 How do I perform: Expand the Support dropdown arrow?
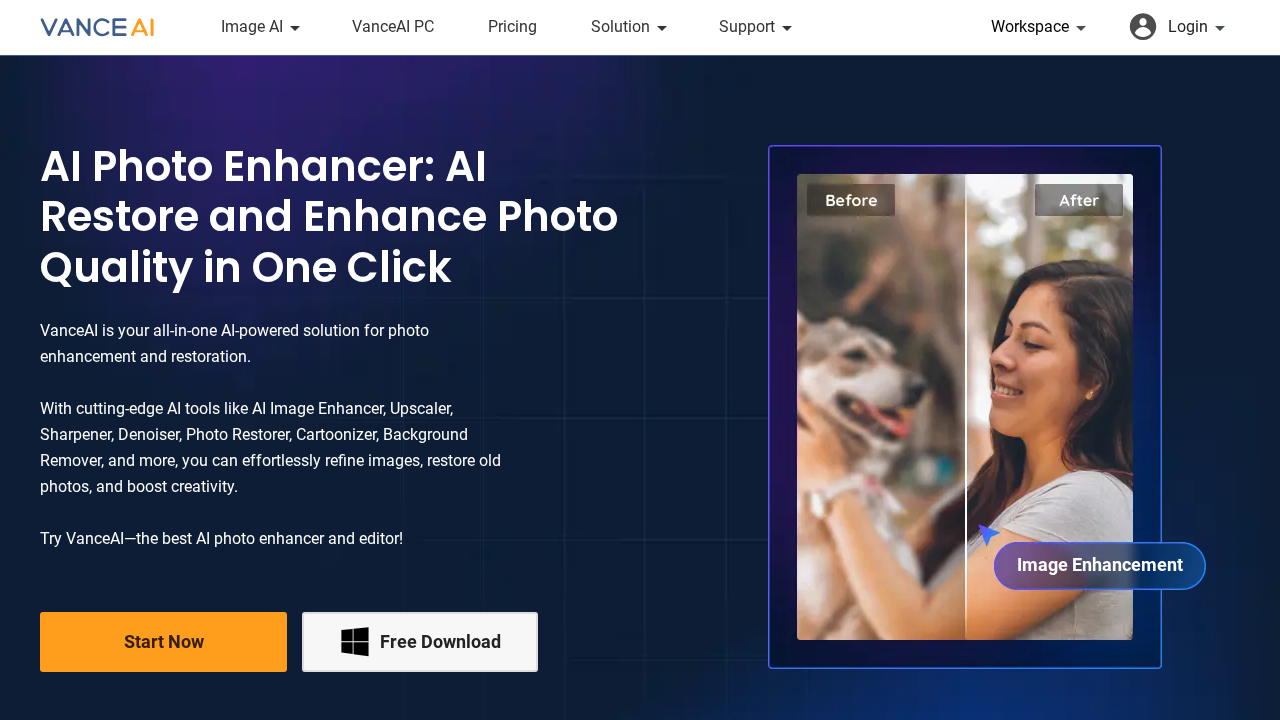pos(787,28)
